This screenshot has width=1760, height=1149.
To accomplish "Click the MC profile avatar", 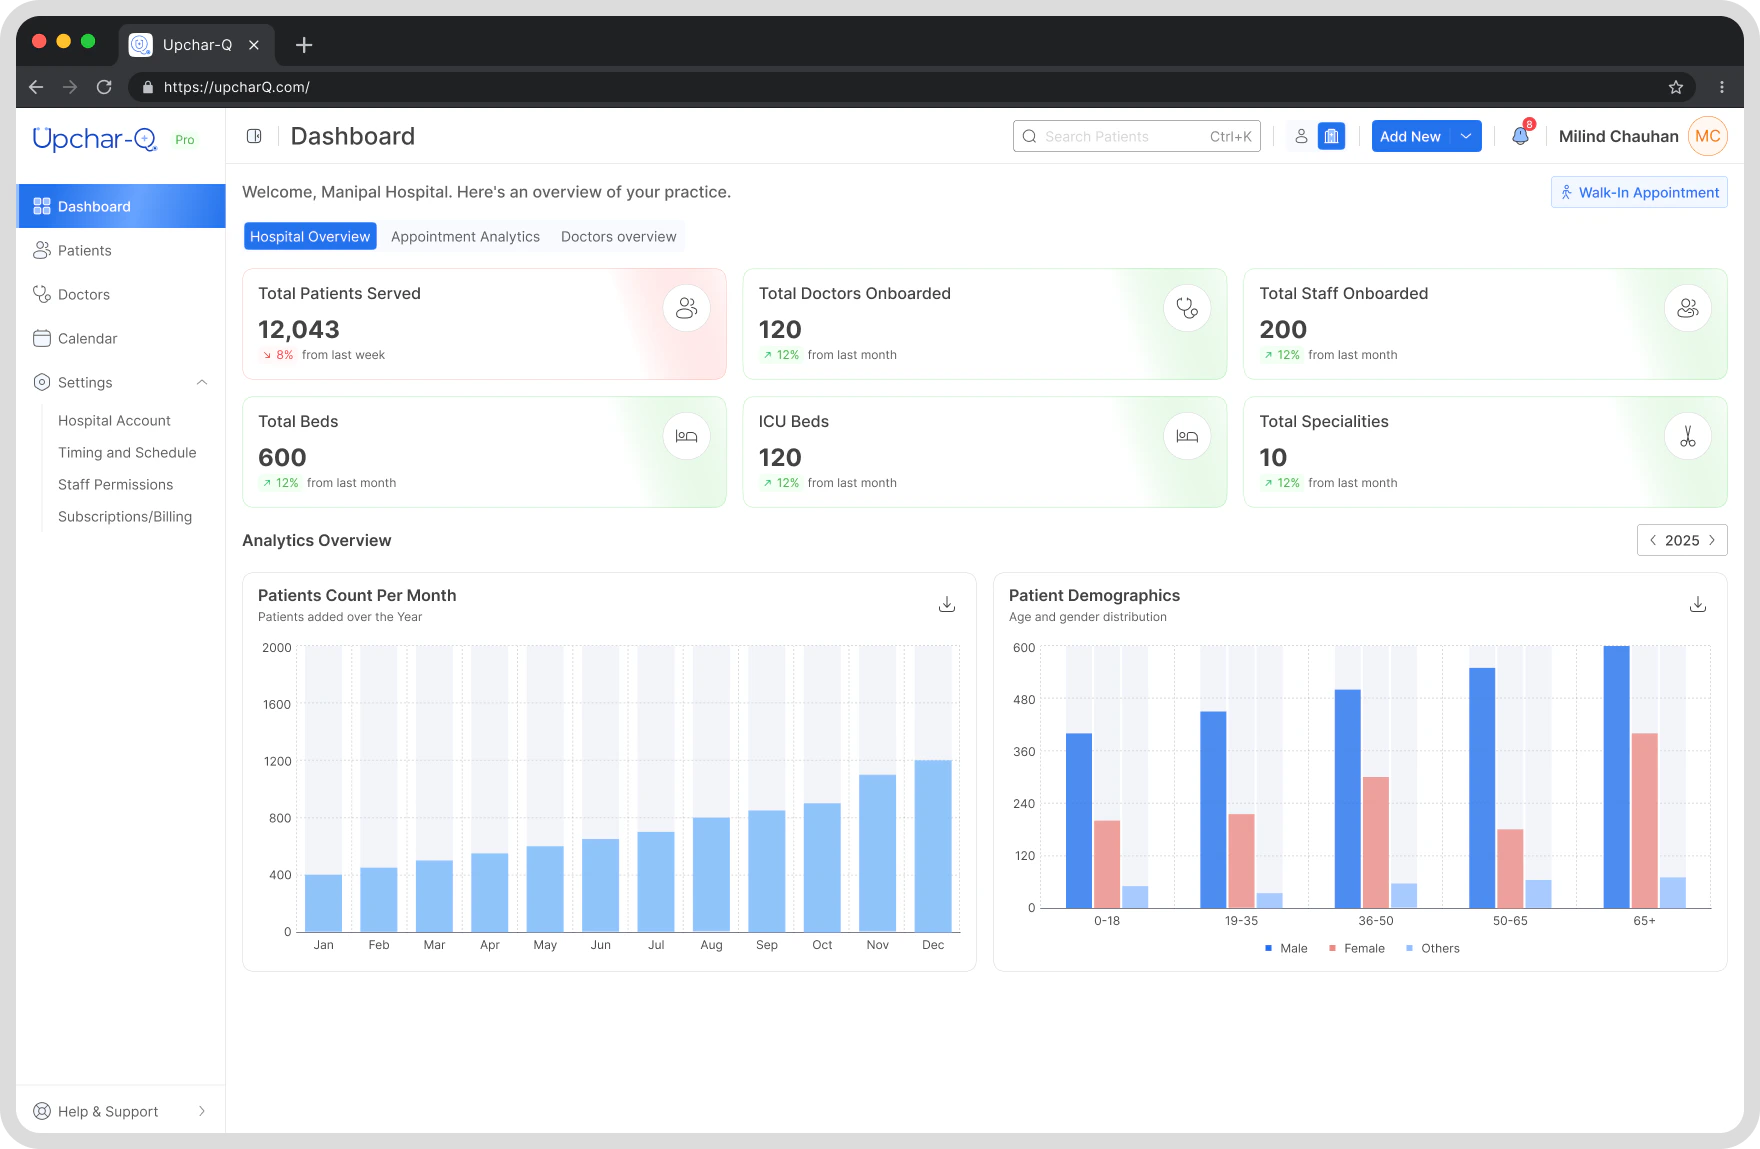I will coord(1708,136).
